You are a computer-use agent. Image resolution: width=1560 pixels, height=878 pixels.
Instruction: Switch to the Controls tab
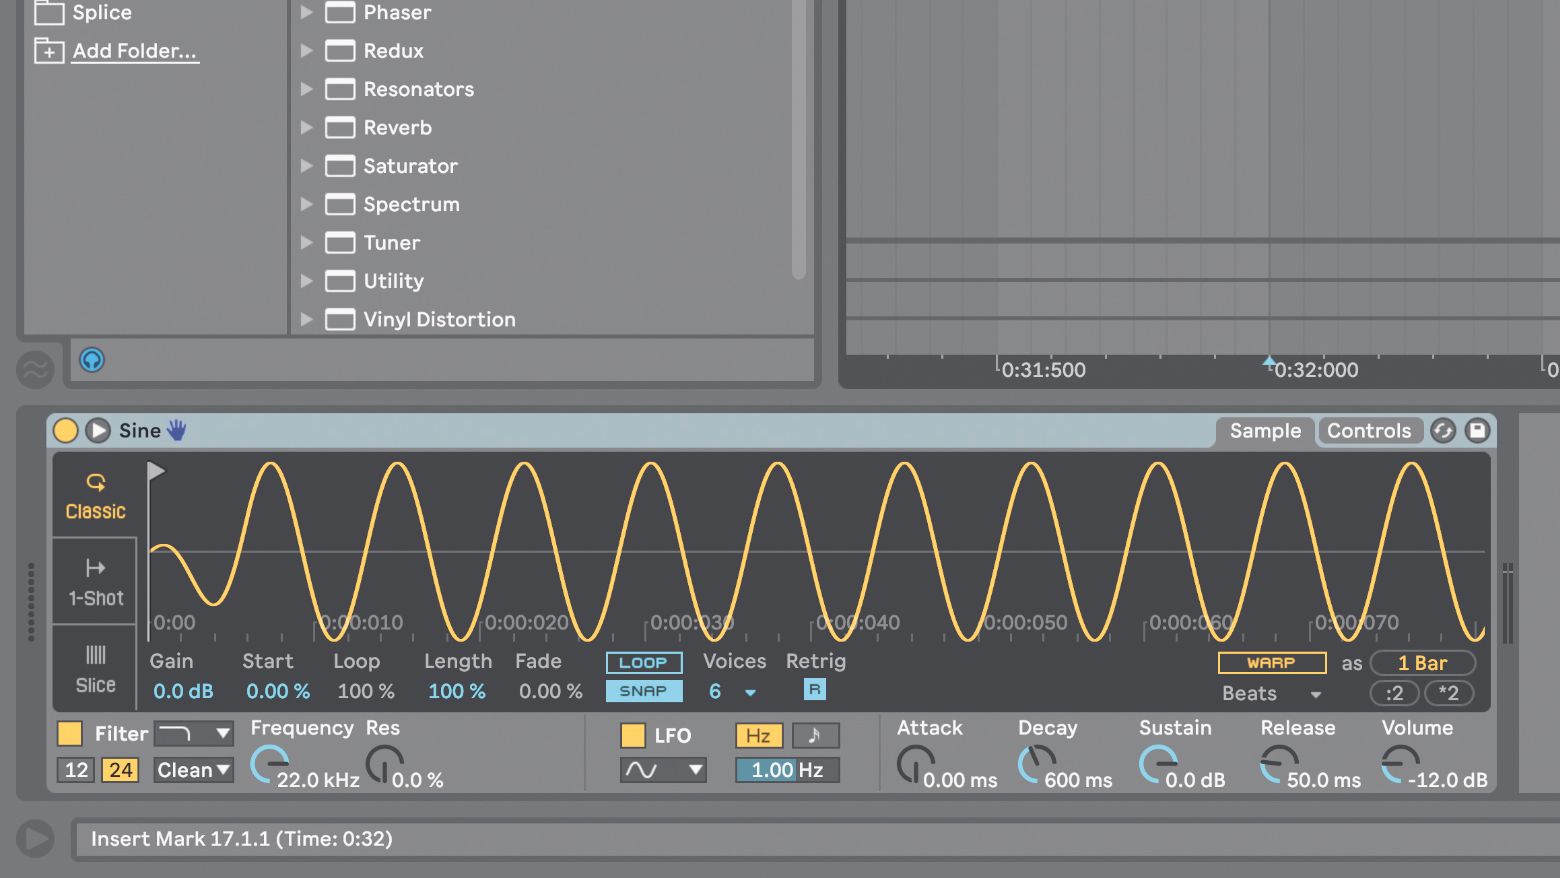1369,430
